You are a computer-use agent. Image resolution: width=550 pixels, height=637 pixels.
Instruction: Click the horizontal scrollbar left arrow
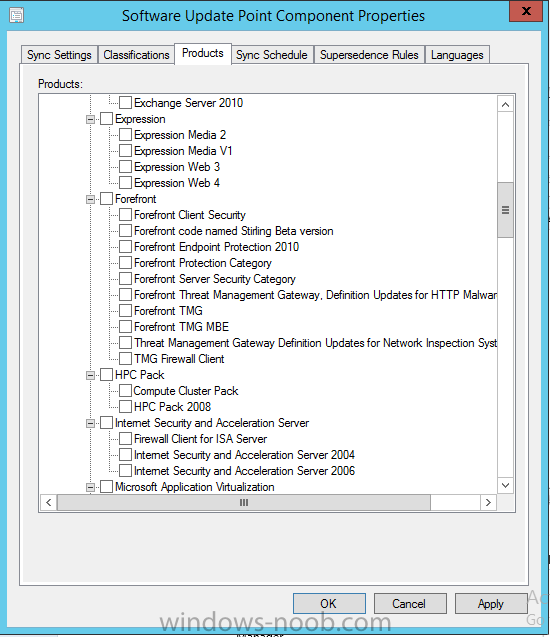pyautogui.click(x=49, y=503)
